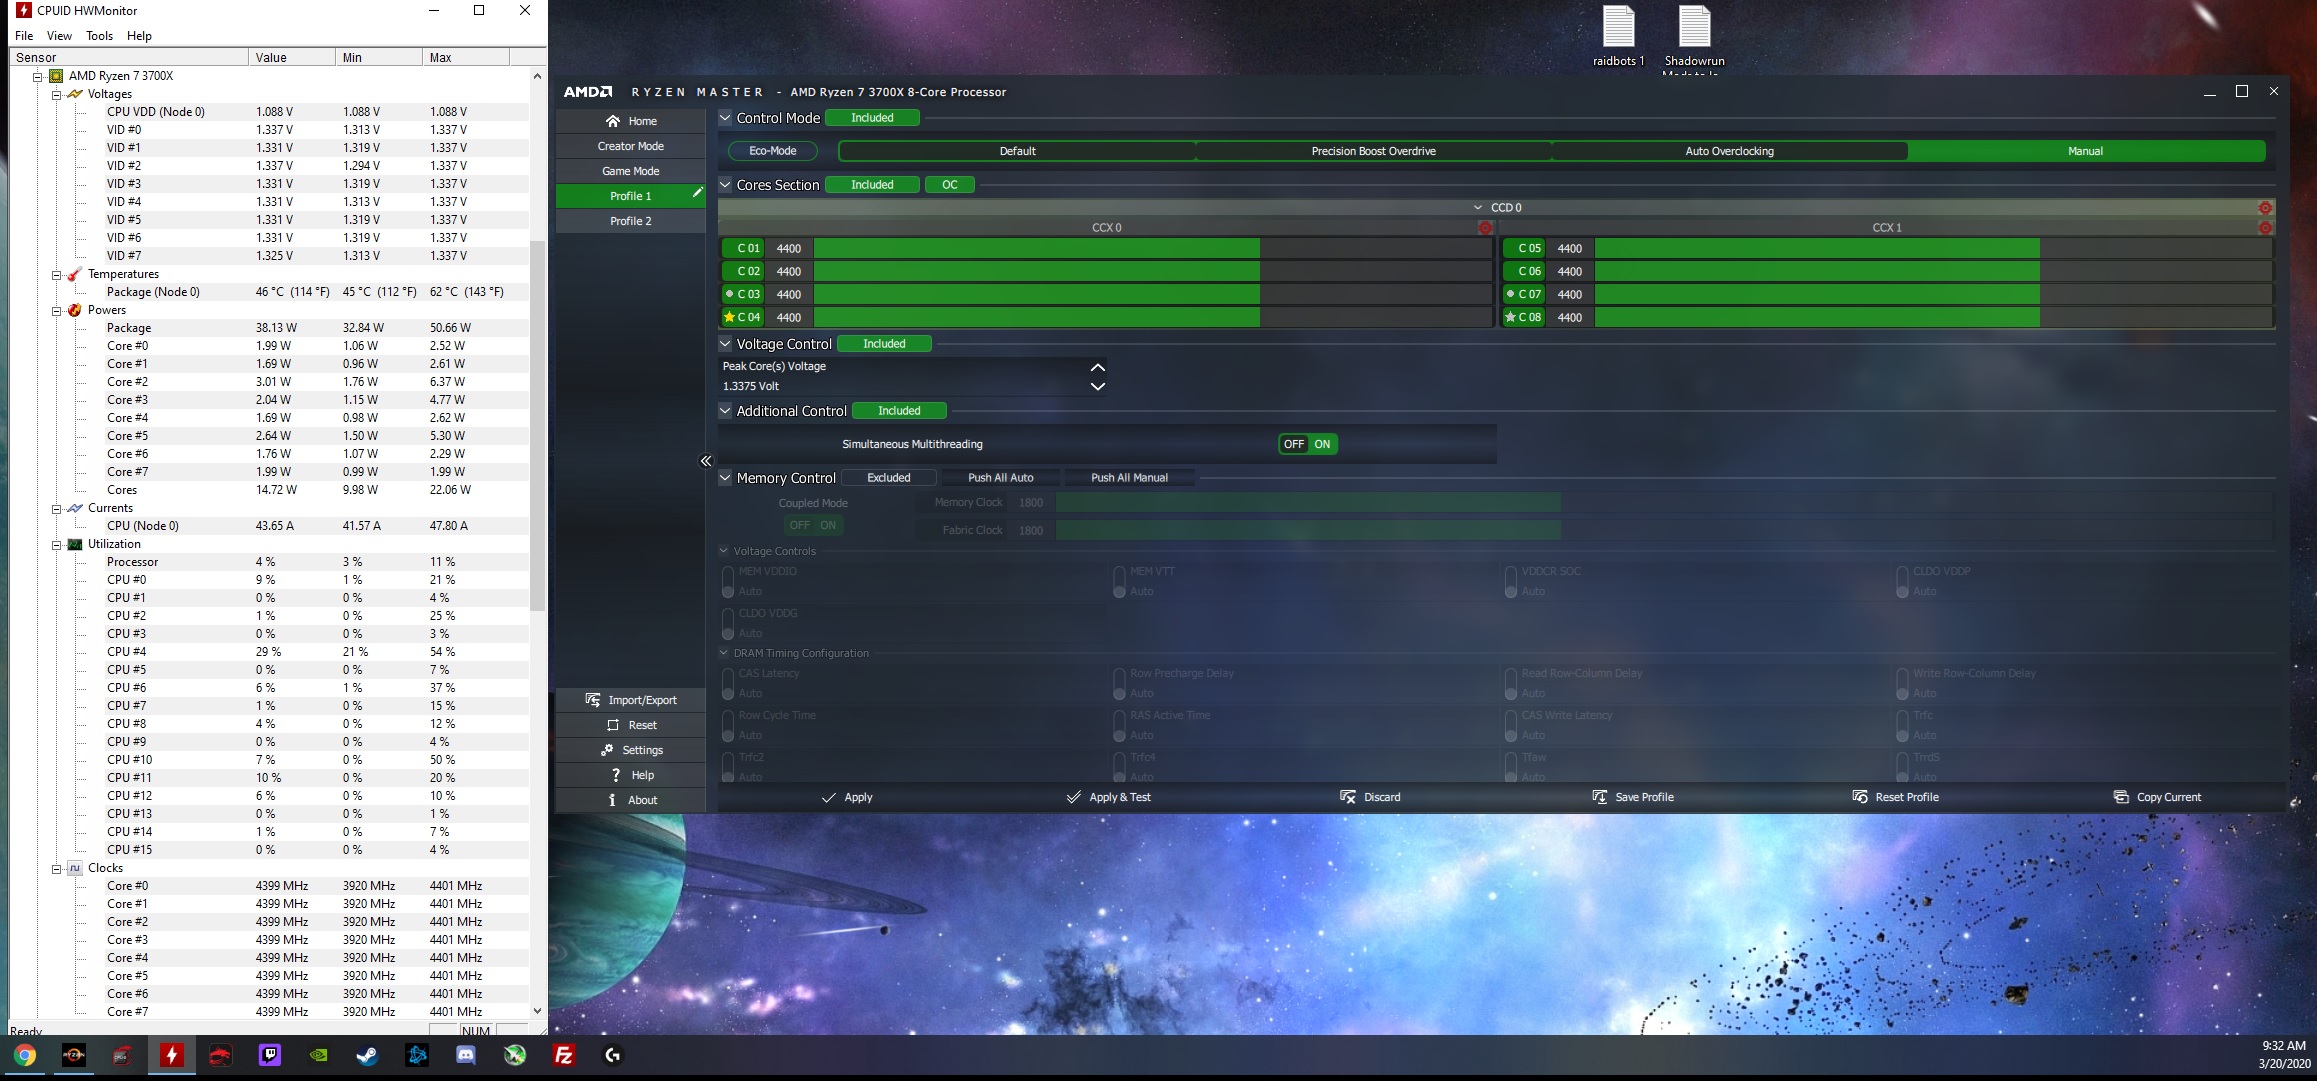Toggle Memory Control Excluded switch

pos(889,478)
